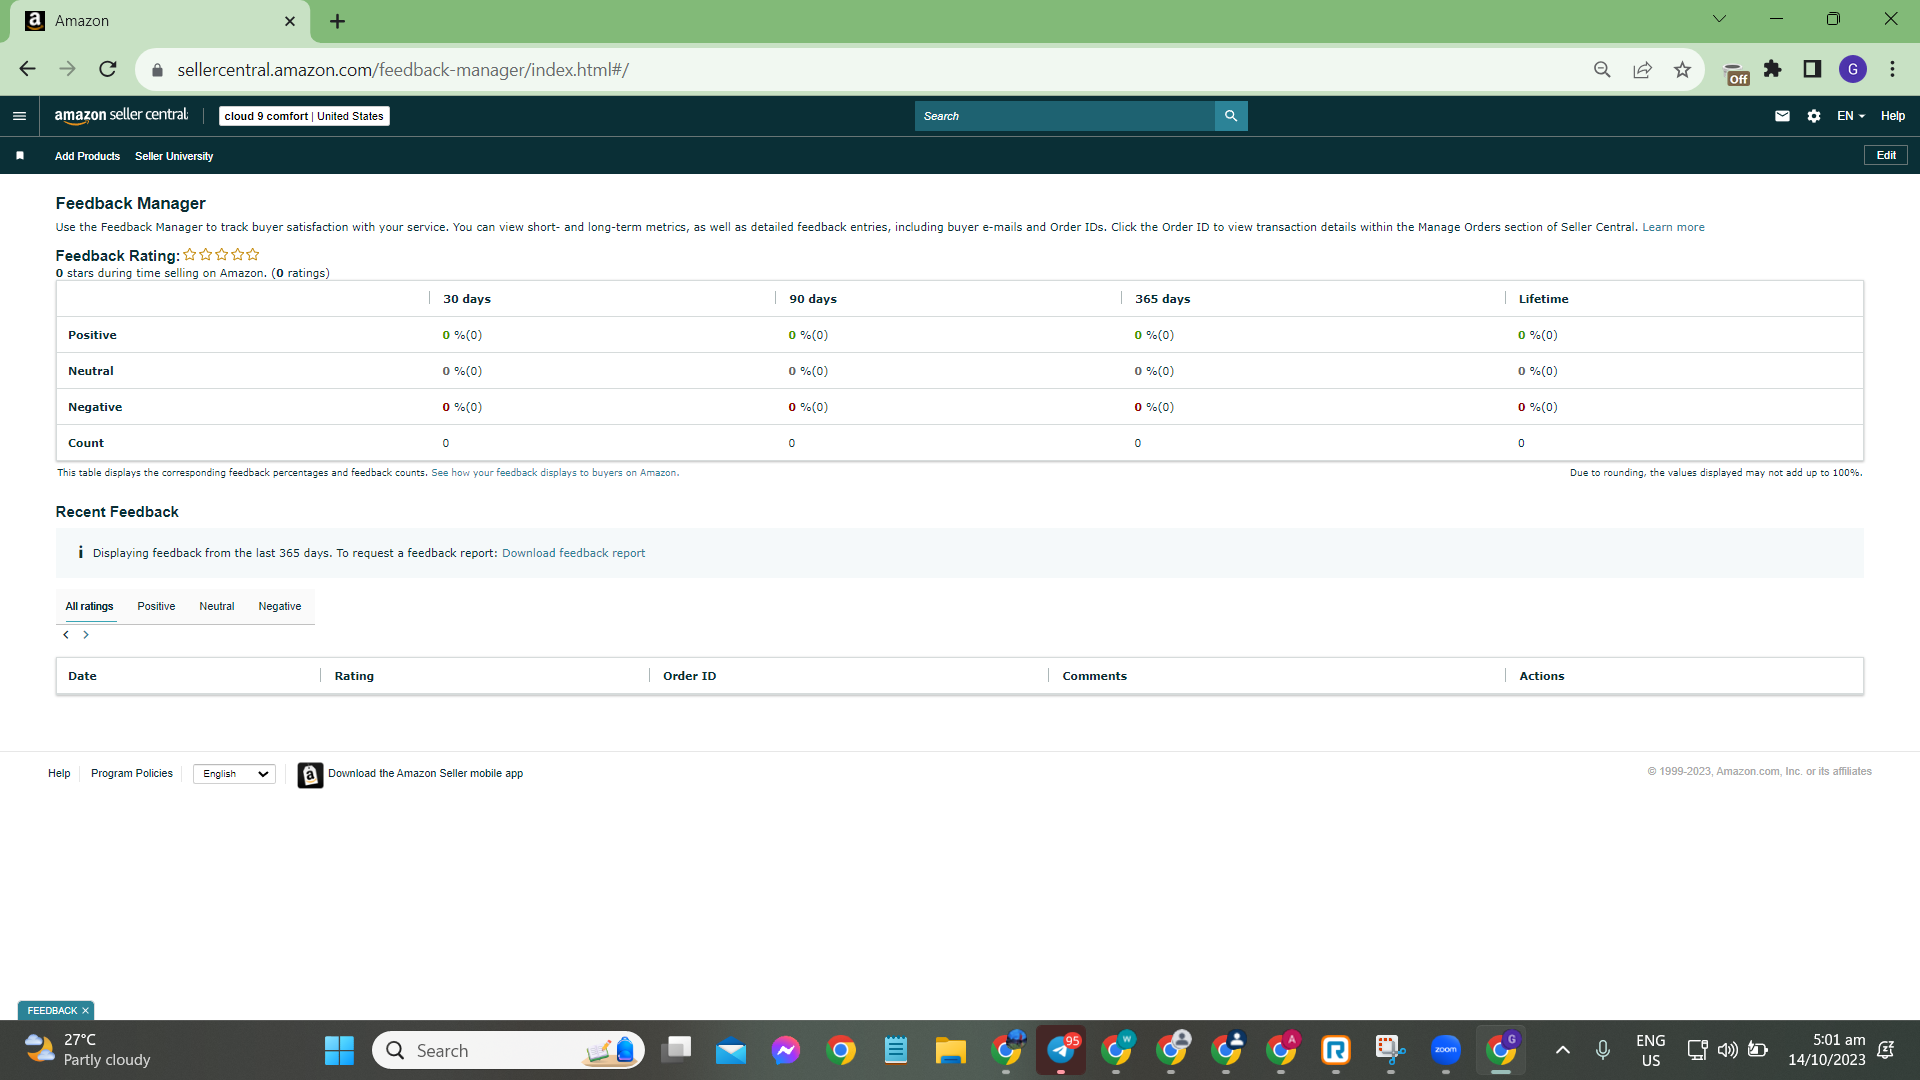Screen dimensions: 1920x1080
Task: Open the Chrome extensions puzzle icon
Action: (1772, 69)
